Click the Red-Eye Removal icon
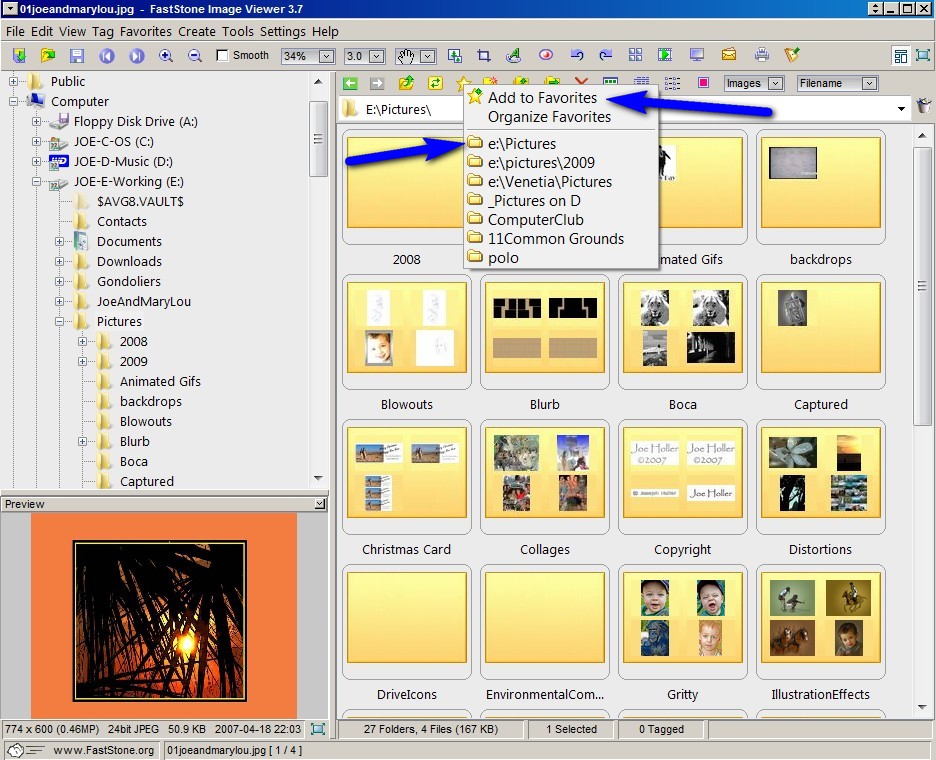This screenshot has height=760, width=936. [546, 55]
